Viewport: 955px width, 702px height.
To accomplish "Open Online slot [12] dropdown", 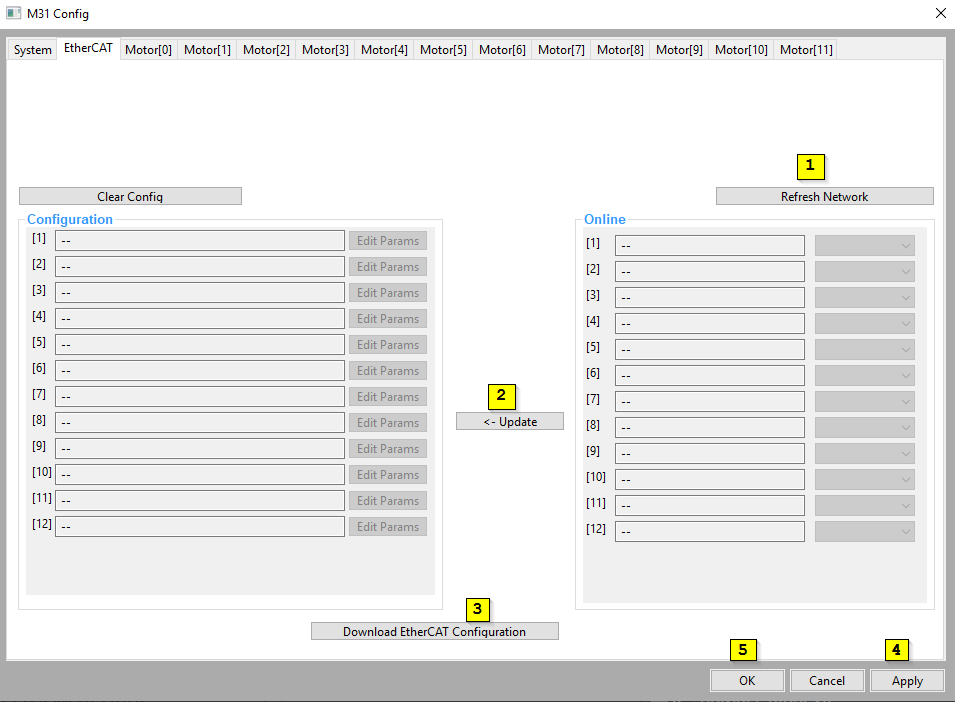I will coord(865,532).
